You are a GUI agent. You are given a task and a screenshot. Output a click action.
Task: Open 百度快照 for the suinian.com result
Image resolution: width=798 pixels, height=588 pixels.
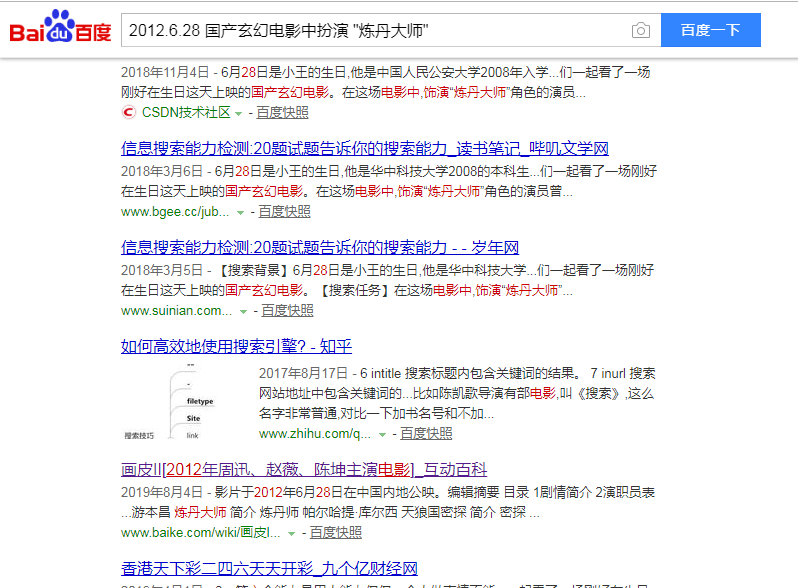(x=288, y=310)
